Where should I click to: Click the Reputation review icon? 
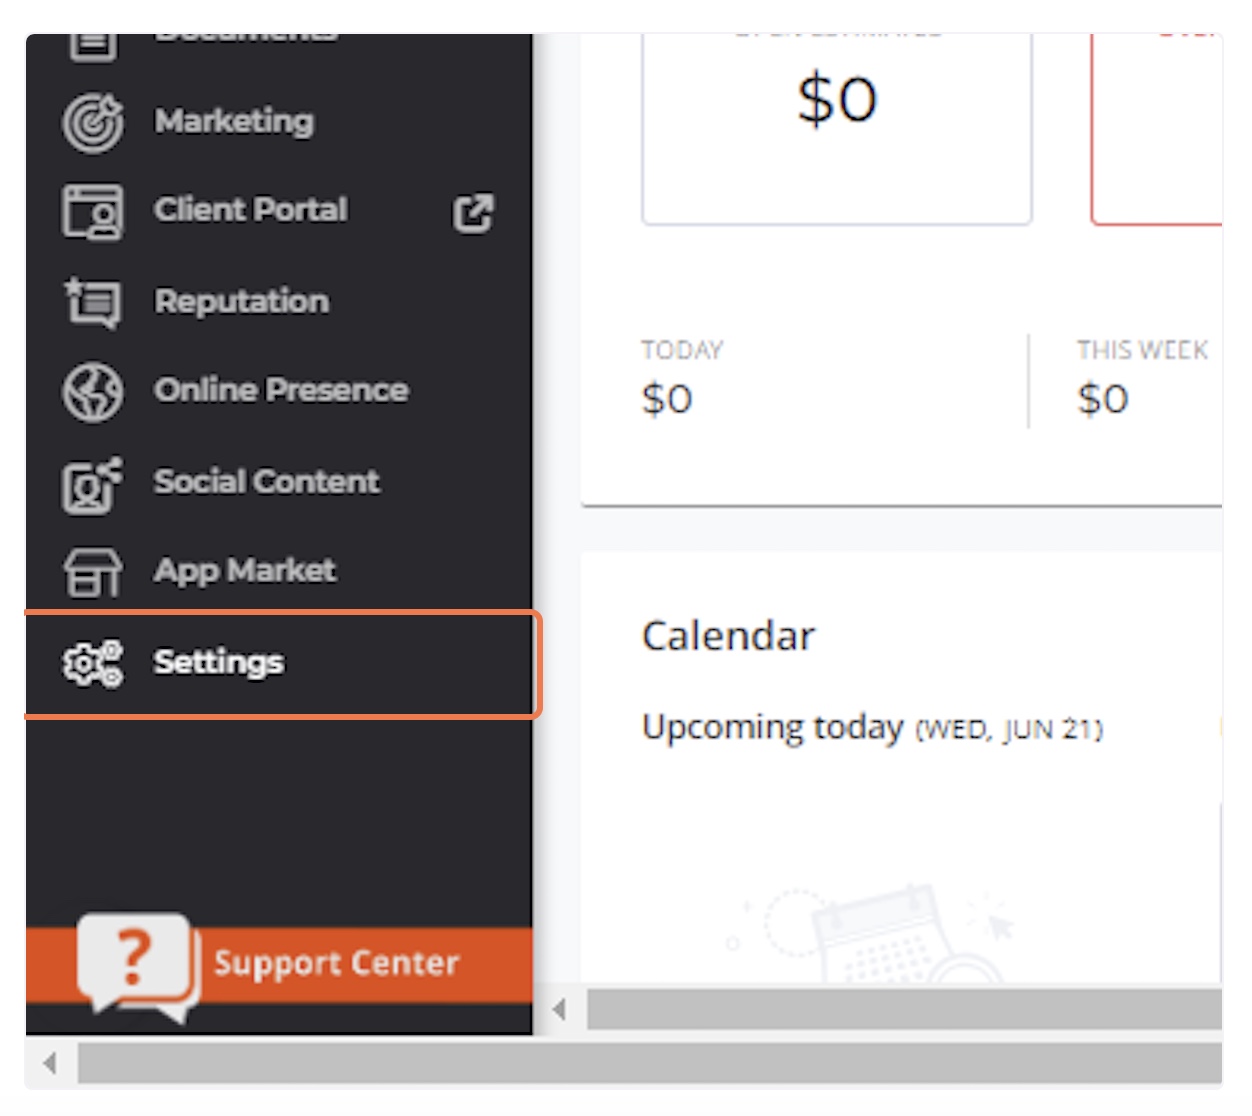pyautogui.click(x=92, y=302)
